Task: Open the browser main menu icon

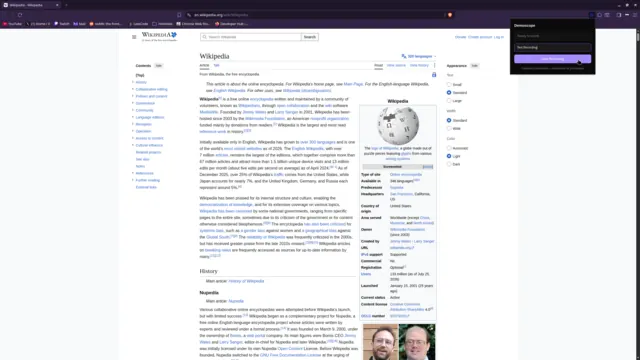Action: (x=635, y=15)
